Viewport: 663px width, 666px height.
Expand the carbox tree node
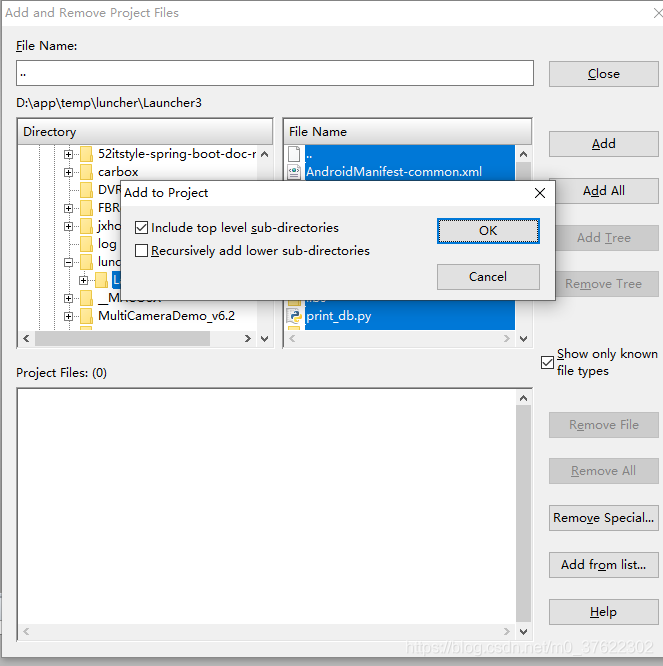pos(68,172)
